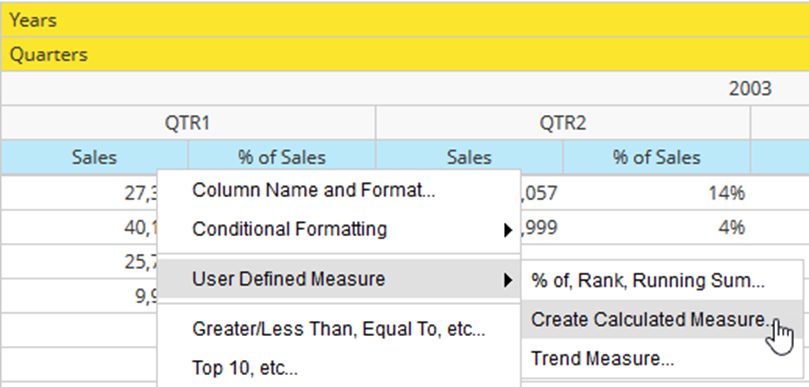Click the Quarters field bar
Image resolution: width=809 pixels, height=387 pixels.
[404, 54]
